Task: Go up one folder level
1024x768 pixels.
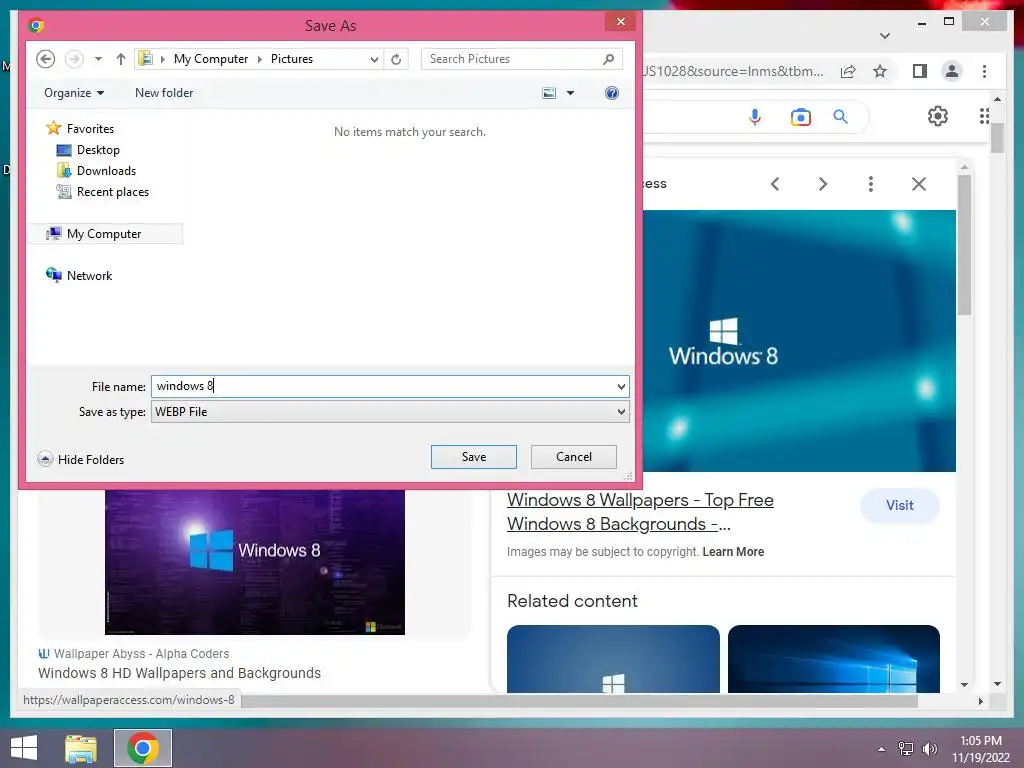Action: coord(121,59)
